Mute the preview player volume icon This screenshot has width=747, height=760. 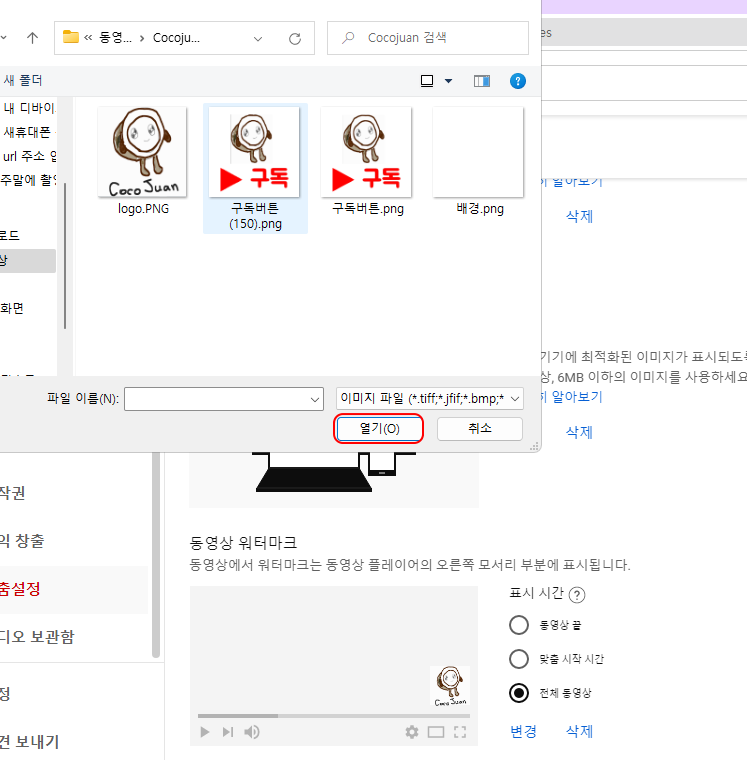pyautogui.click(x=252, y=732)
